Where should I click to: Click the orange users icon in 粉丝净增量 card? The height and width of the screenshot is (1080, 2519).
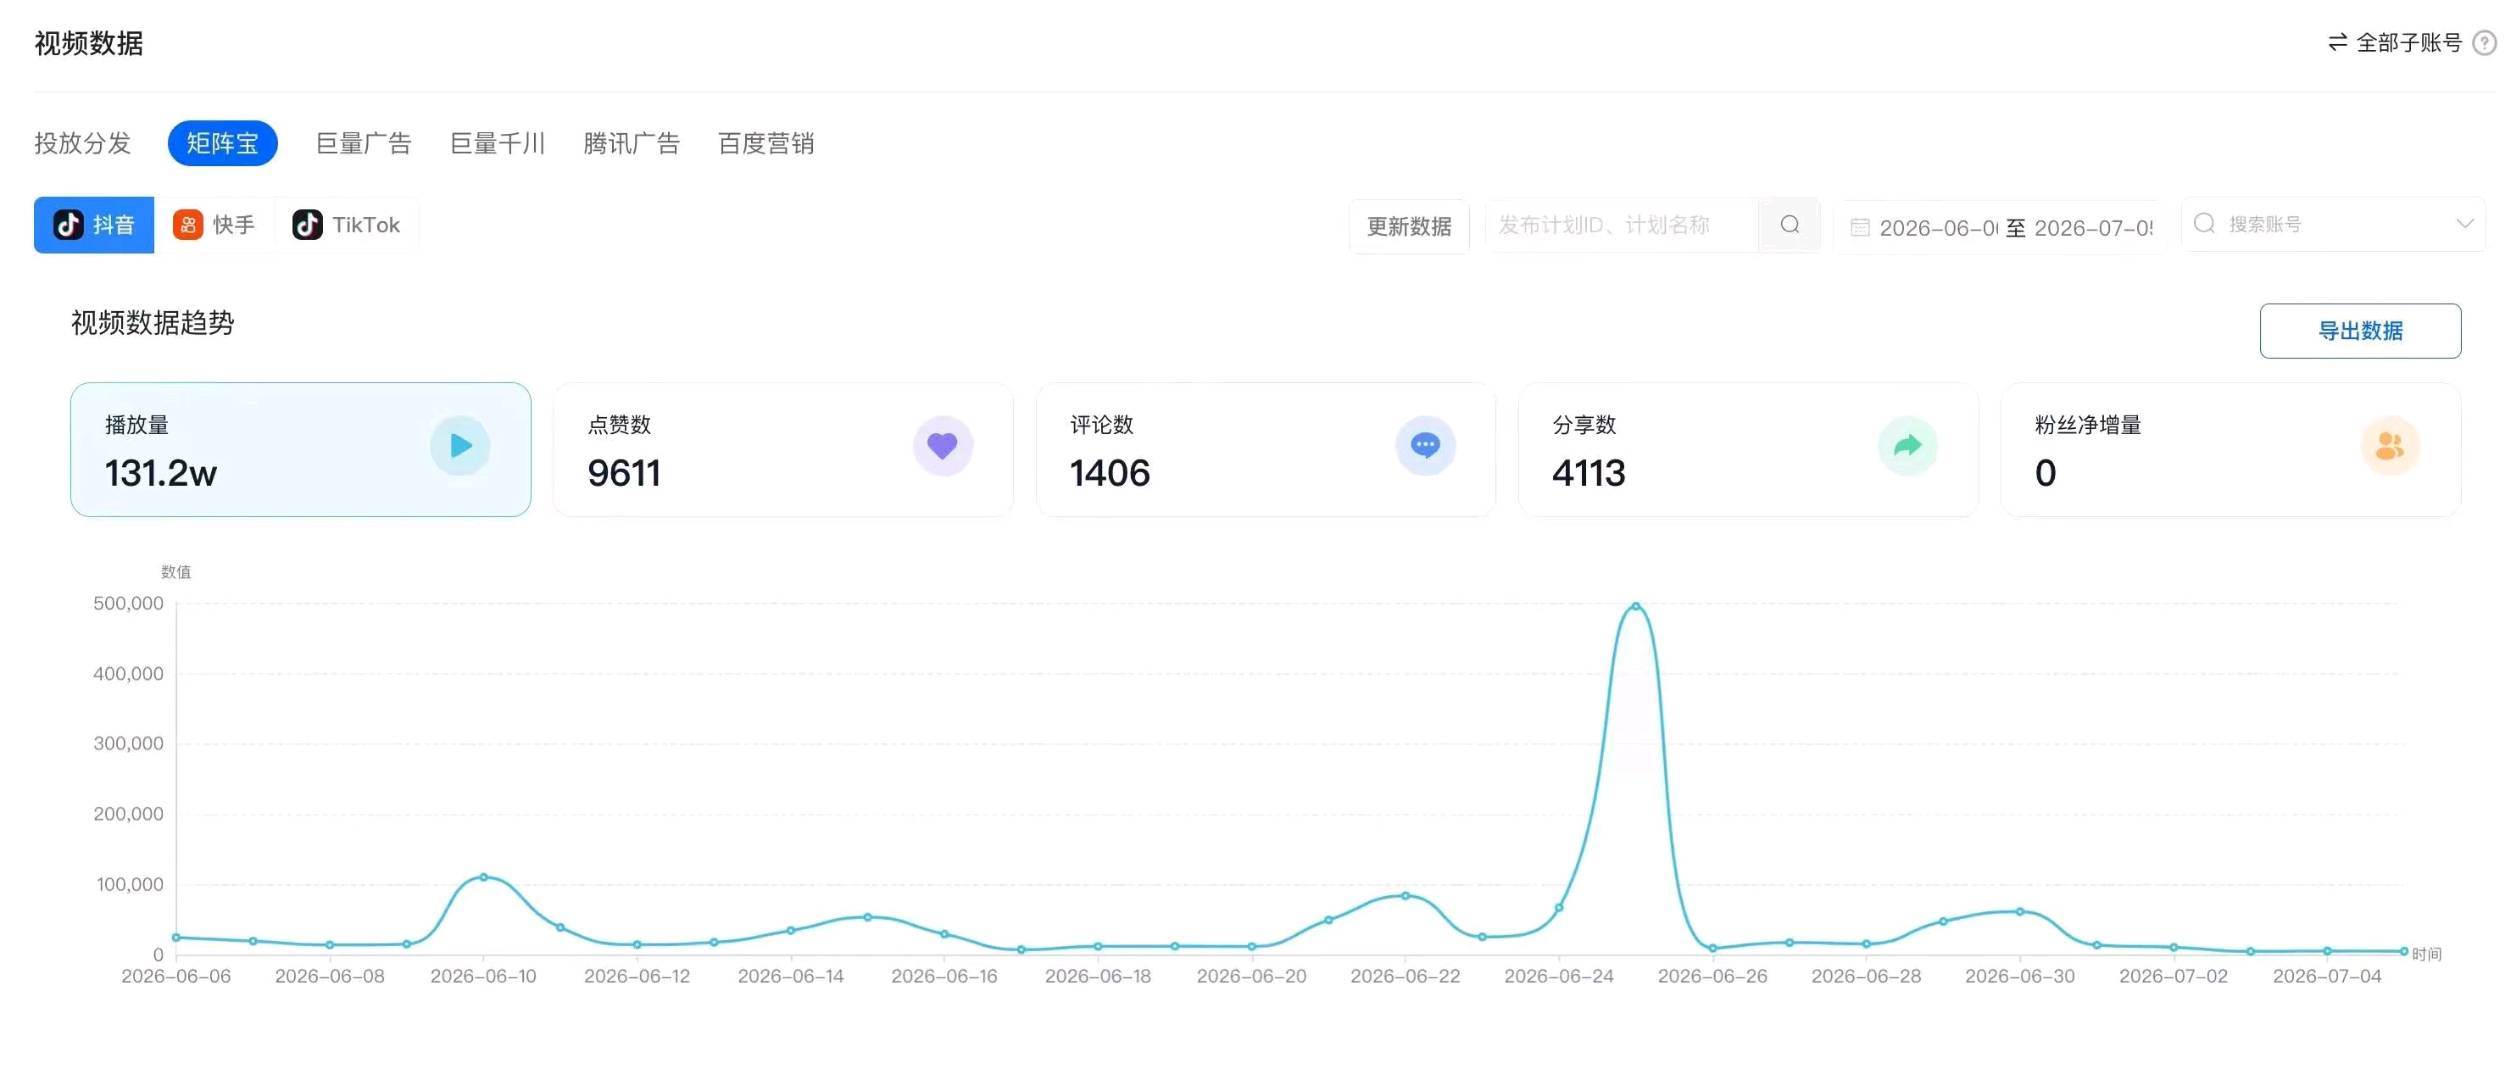pyautogui.click(x=2390, y=446)
